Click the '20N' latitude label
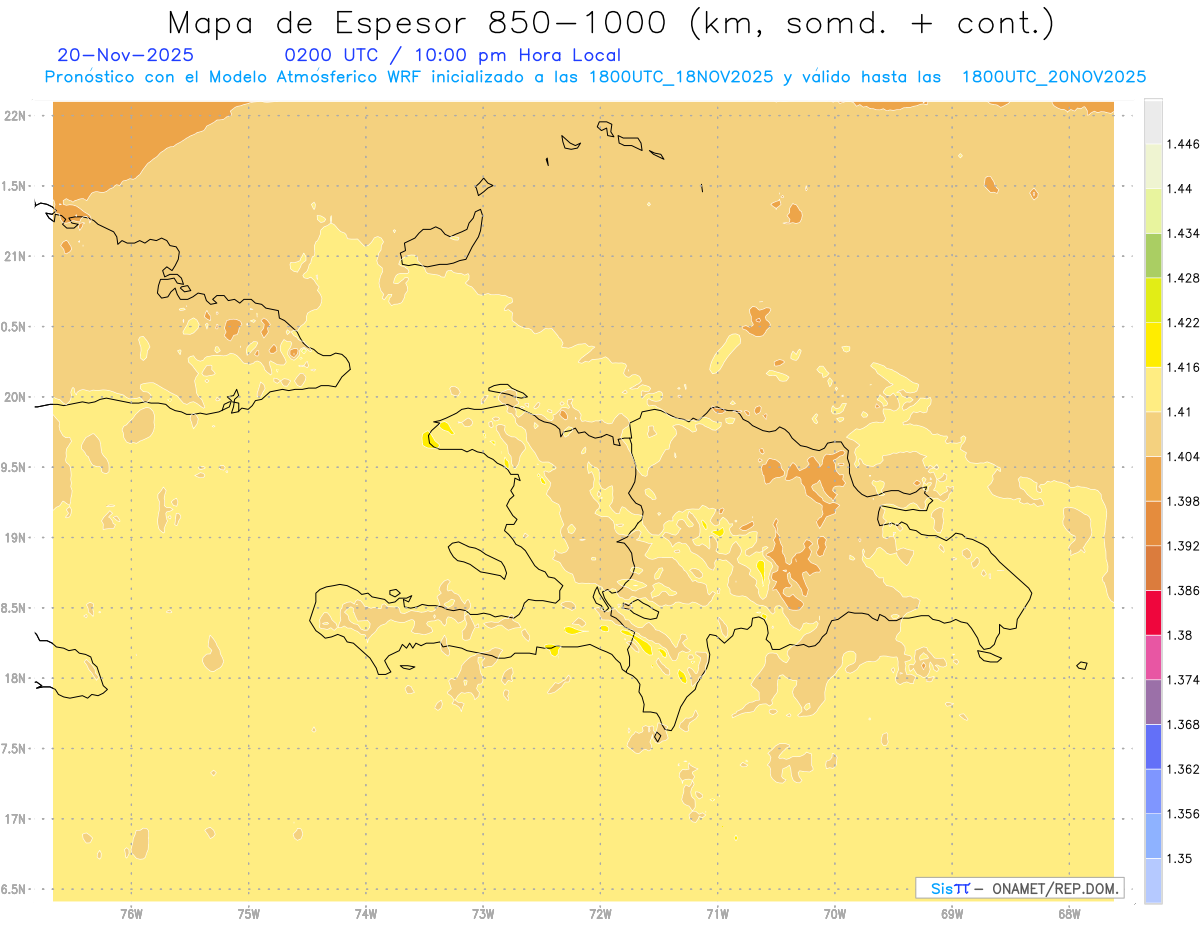This screenshot has height=927, width=1200. [x=15, y=397]
